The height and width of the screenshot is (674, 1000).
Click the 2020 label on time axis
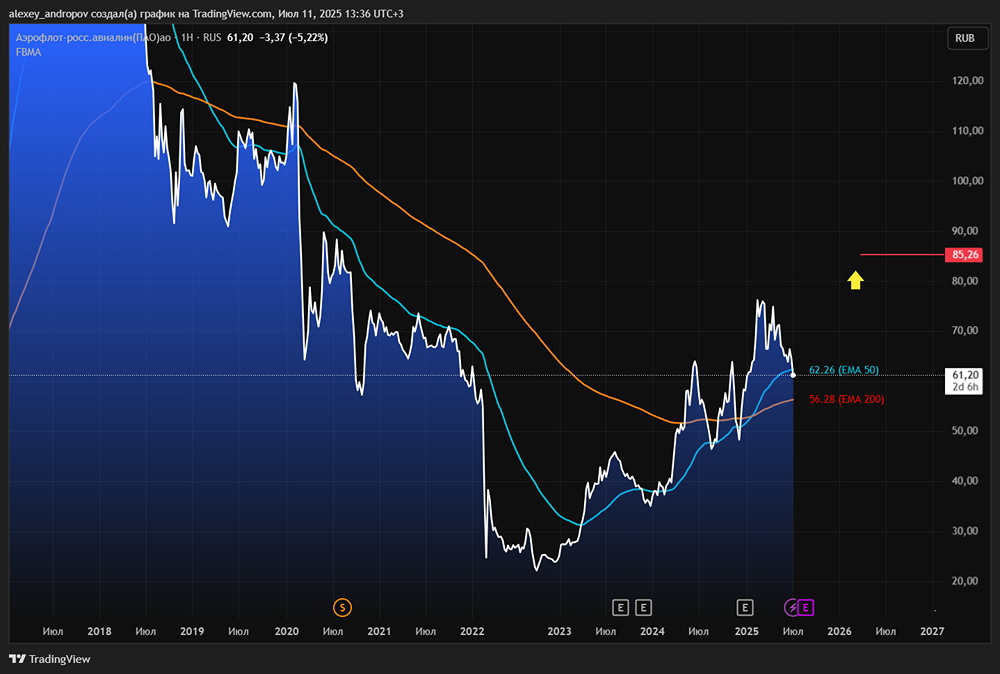(286, 631)
